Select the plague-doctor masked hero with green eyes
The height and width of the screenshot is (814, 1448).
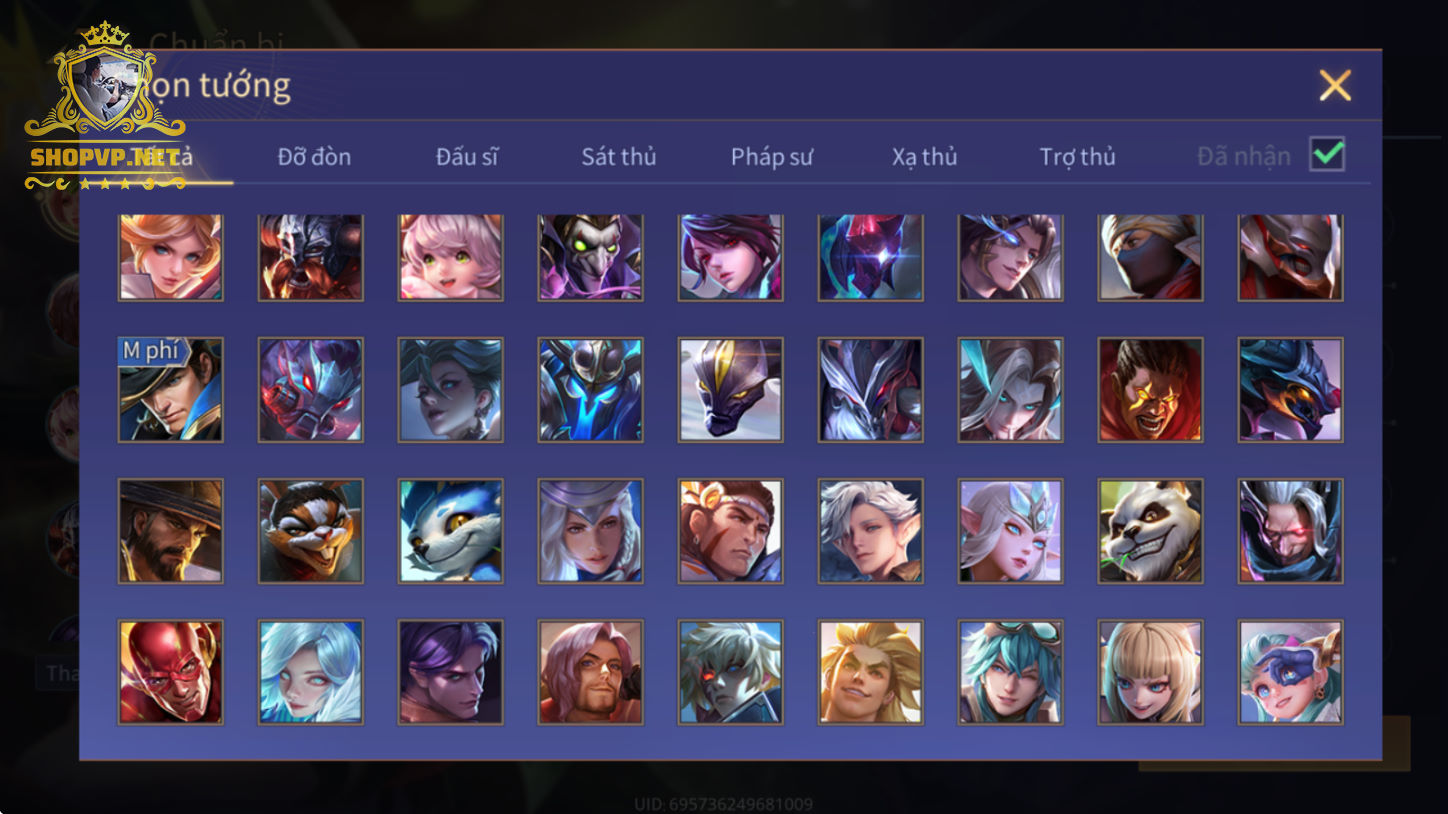click(x=591, y=257)
